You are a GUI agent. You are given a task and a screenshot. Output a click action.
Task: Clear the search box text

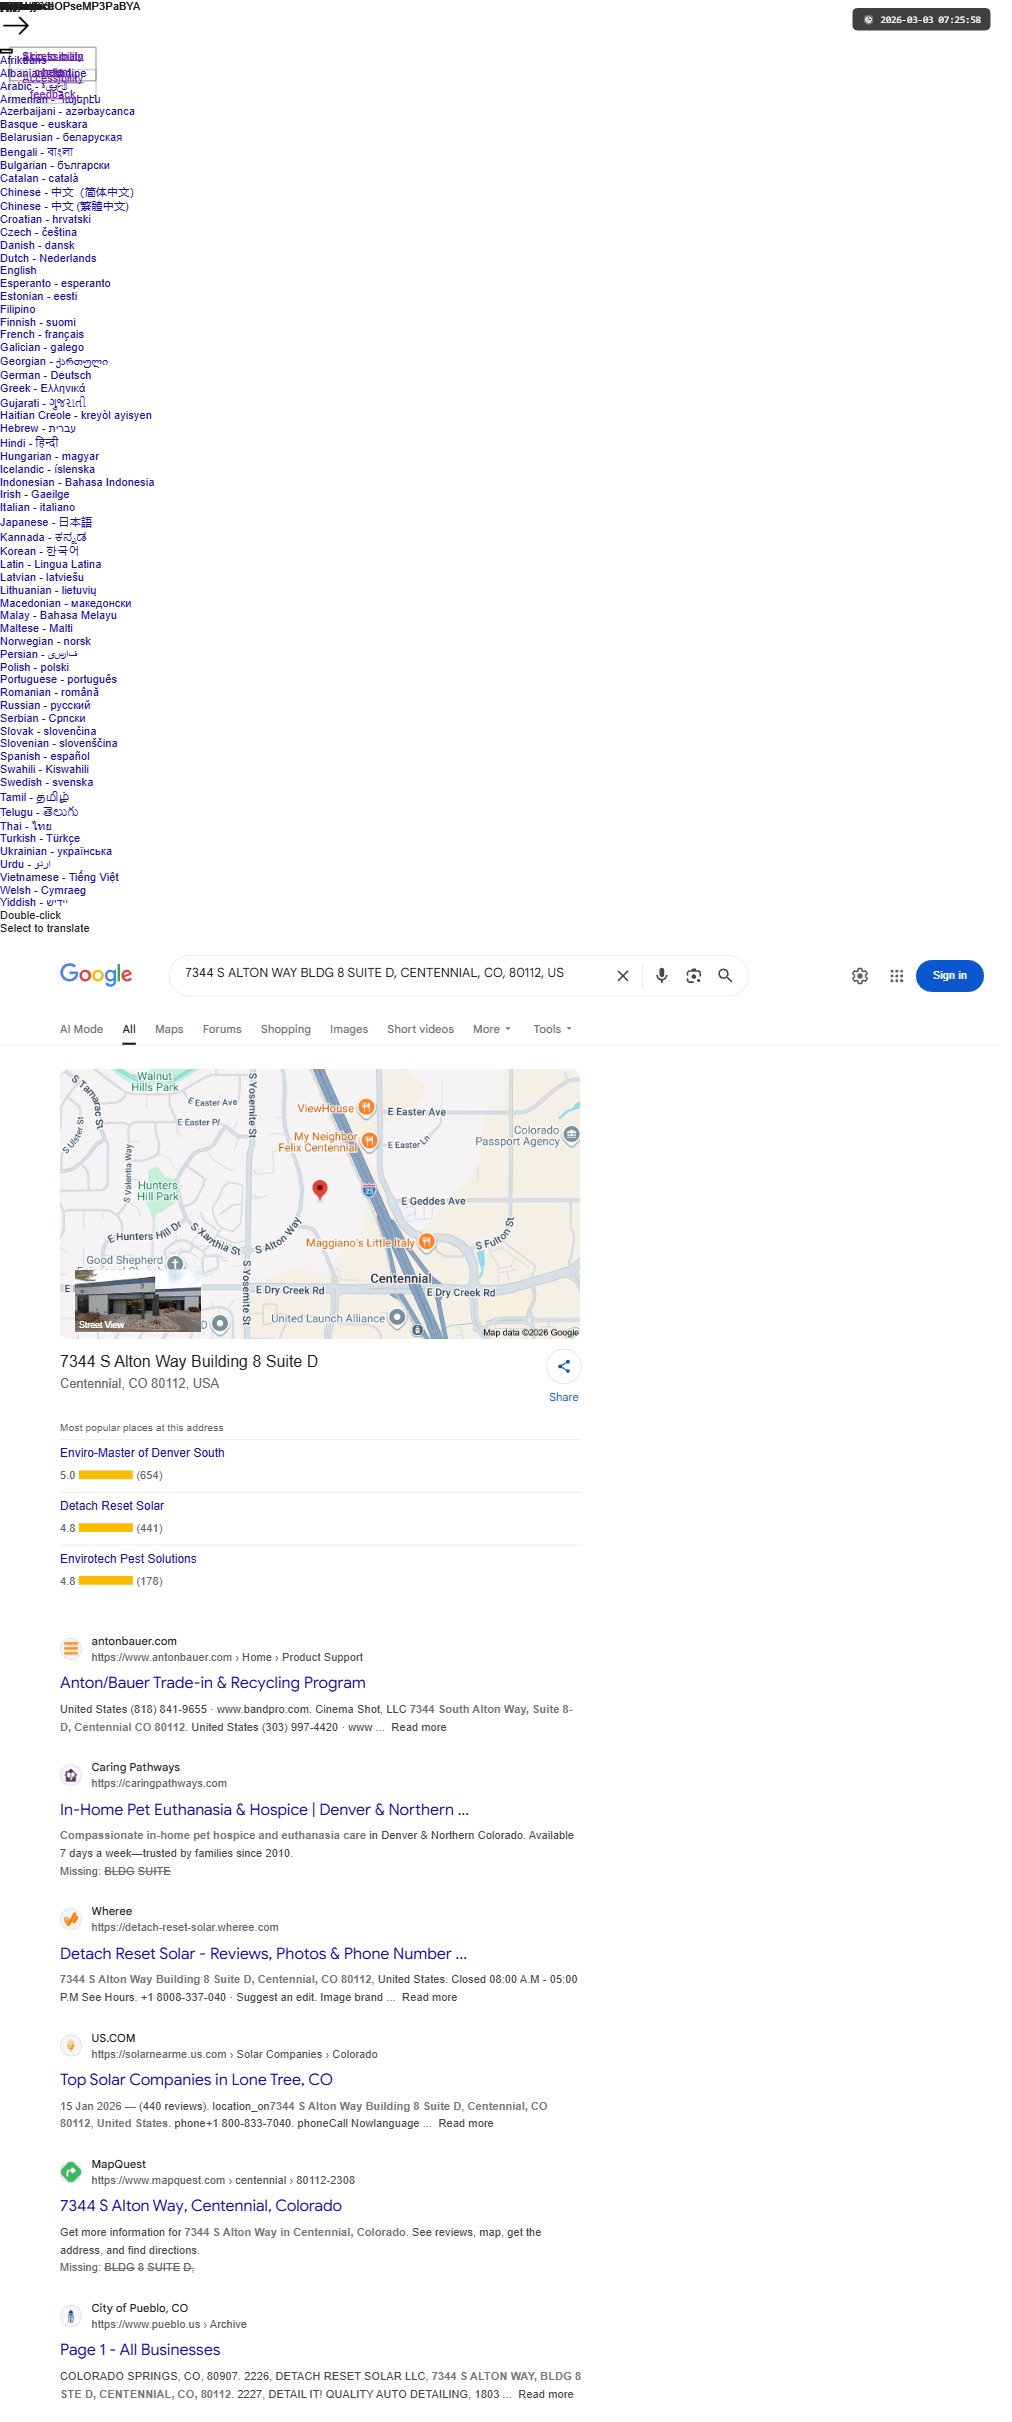coord(623,976)
